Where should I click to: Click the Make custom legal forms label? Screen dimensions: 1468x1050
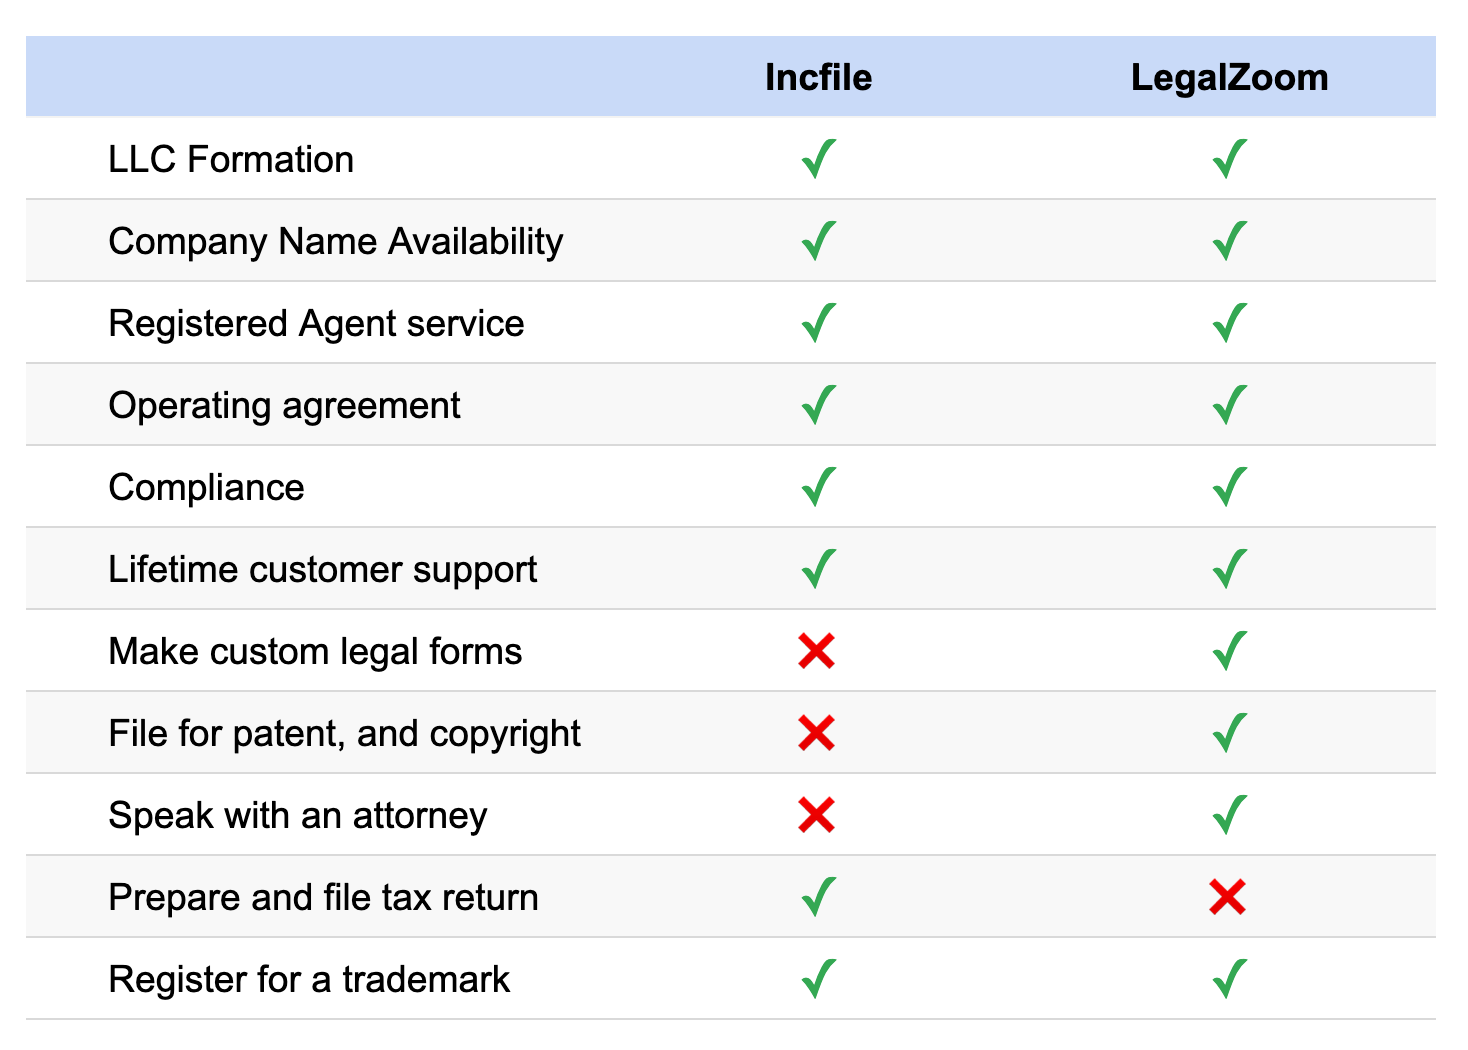[x=315, y=651]
